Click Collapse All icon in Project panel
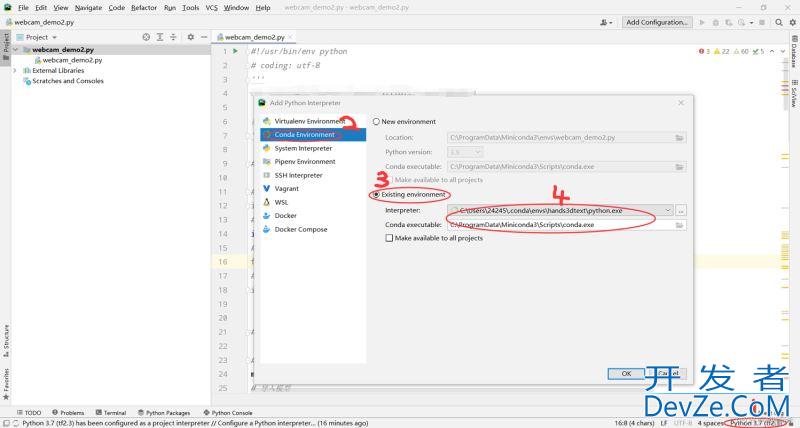800x428 pixels. point(173,37)
